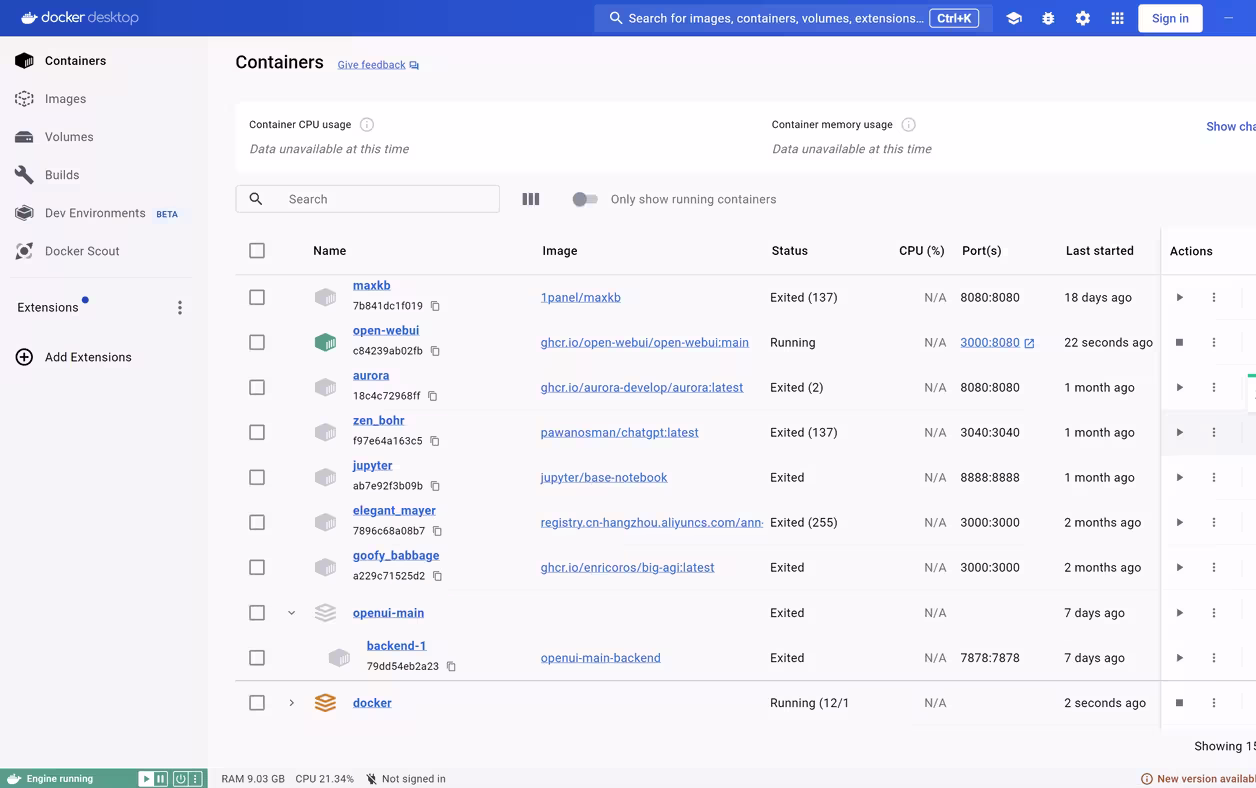
Task: Sort by the Last started column header
Action: click(x=1100, y=251)
